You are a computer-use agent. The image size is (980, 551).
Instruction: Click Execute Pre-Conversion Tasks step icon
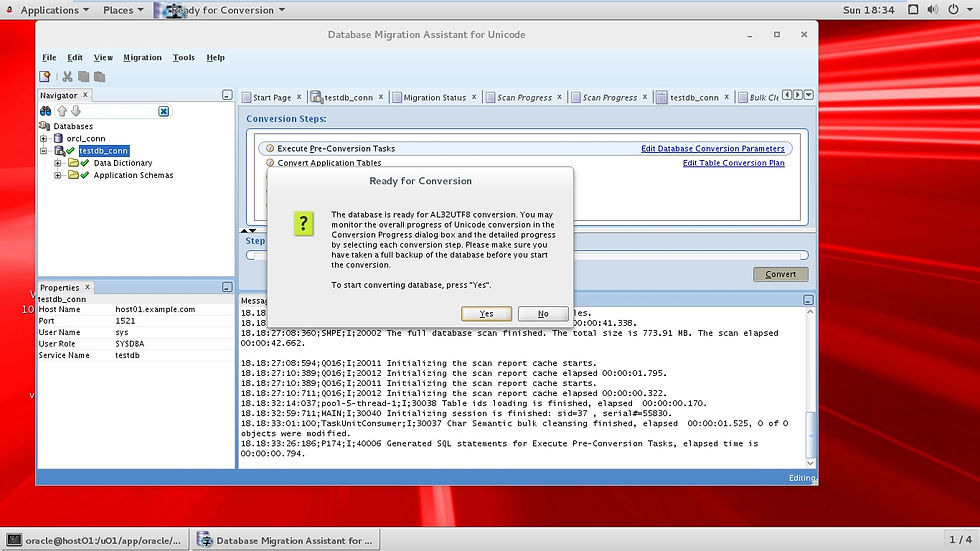click(270, 149)
